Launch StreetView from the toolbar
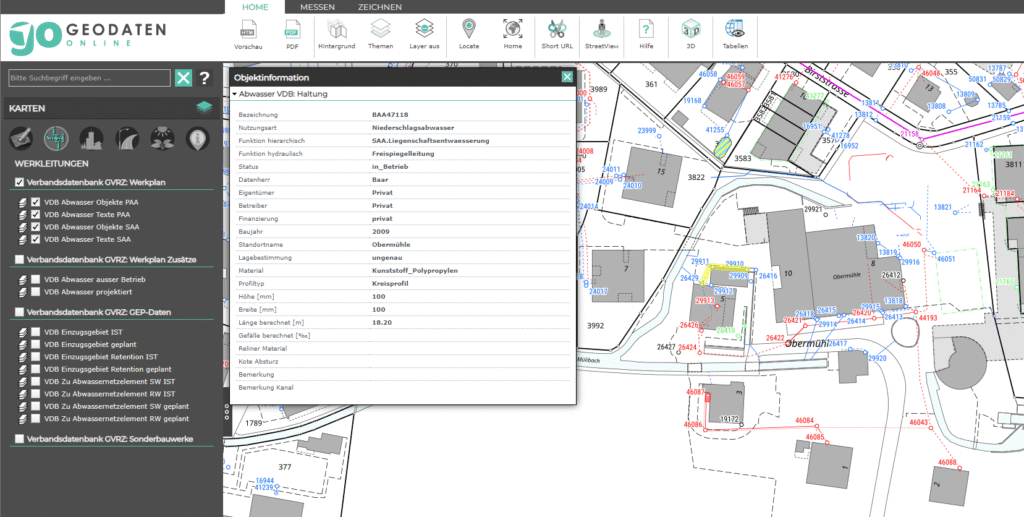Screen dimensions: 1024x517 tap(601, 31)
